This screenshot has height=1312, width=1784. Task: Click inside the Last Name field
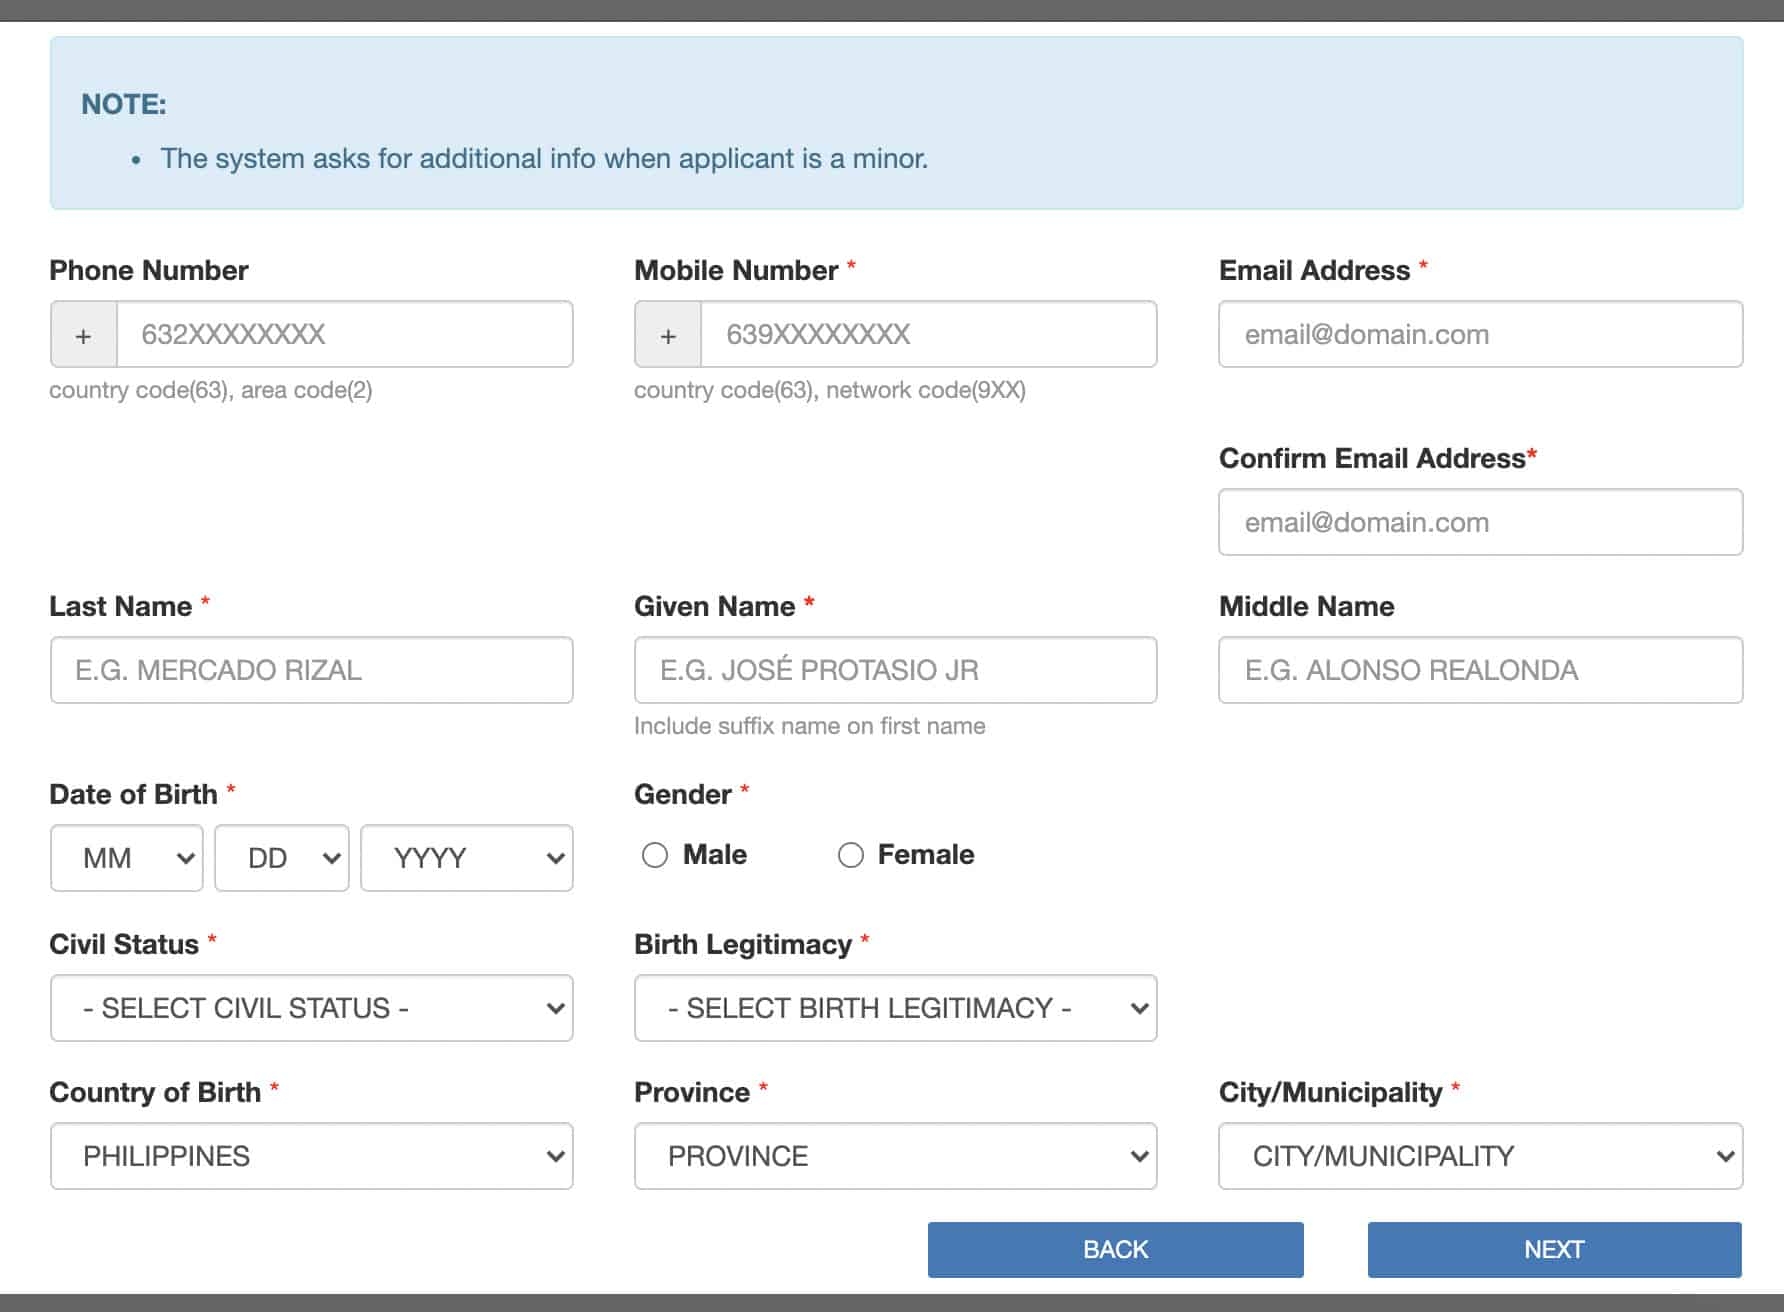[311, 670]
